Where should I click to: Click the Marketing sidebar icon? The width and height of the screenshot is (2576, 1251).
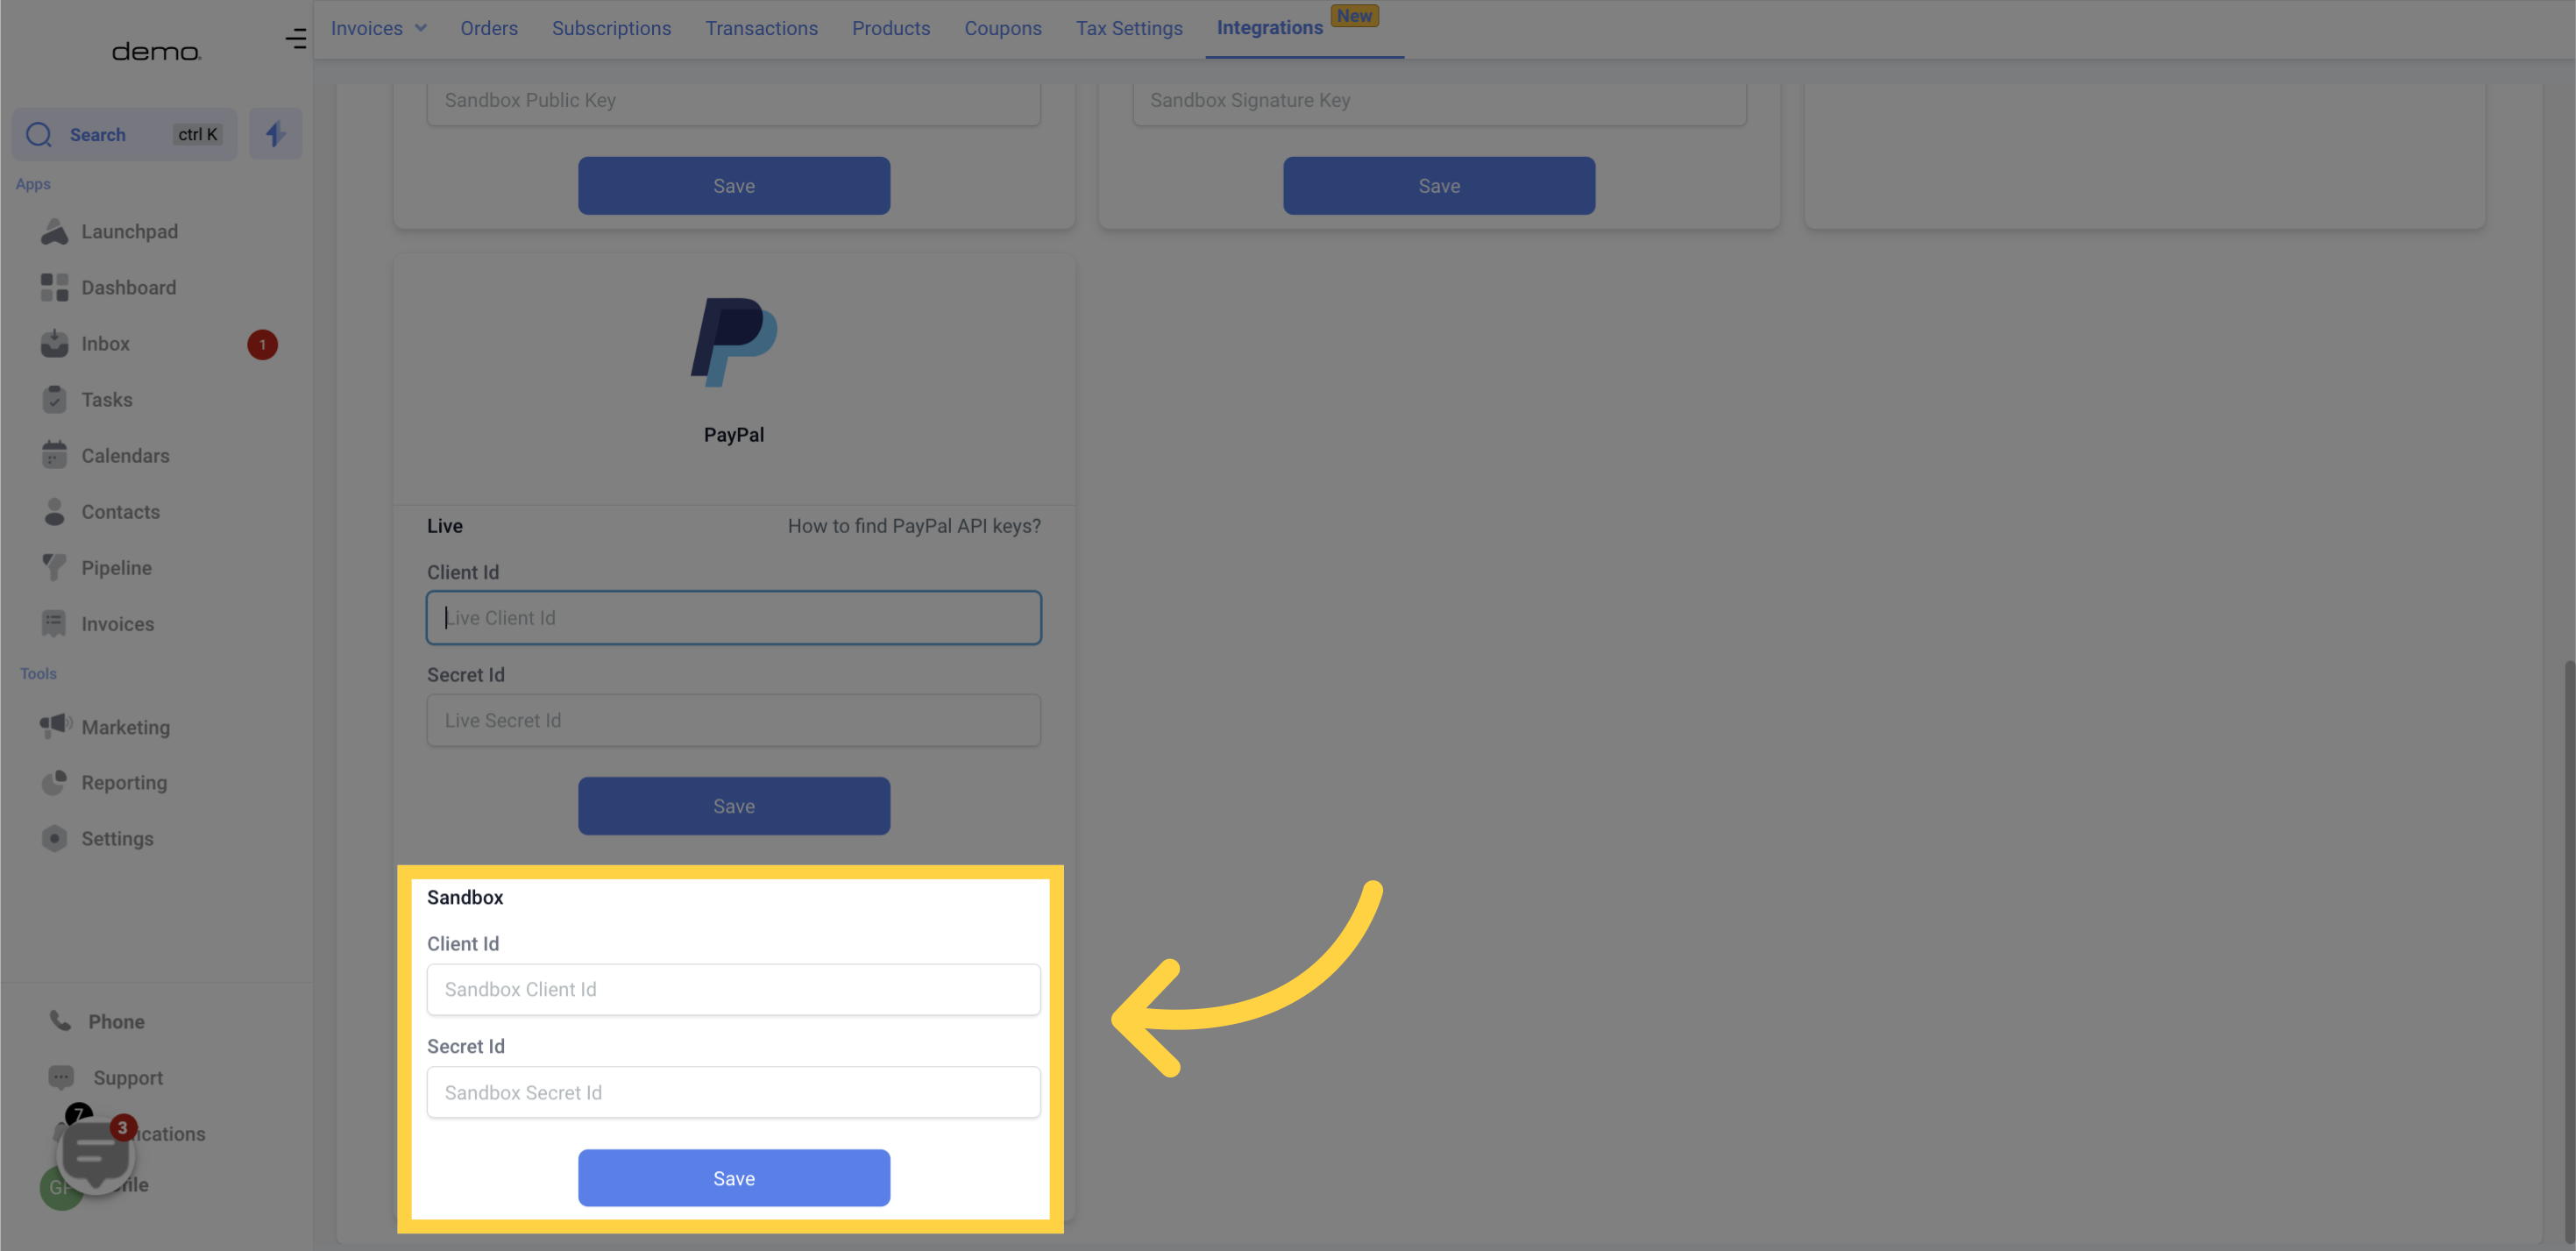point(56,727)
